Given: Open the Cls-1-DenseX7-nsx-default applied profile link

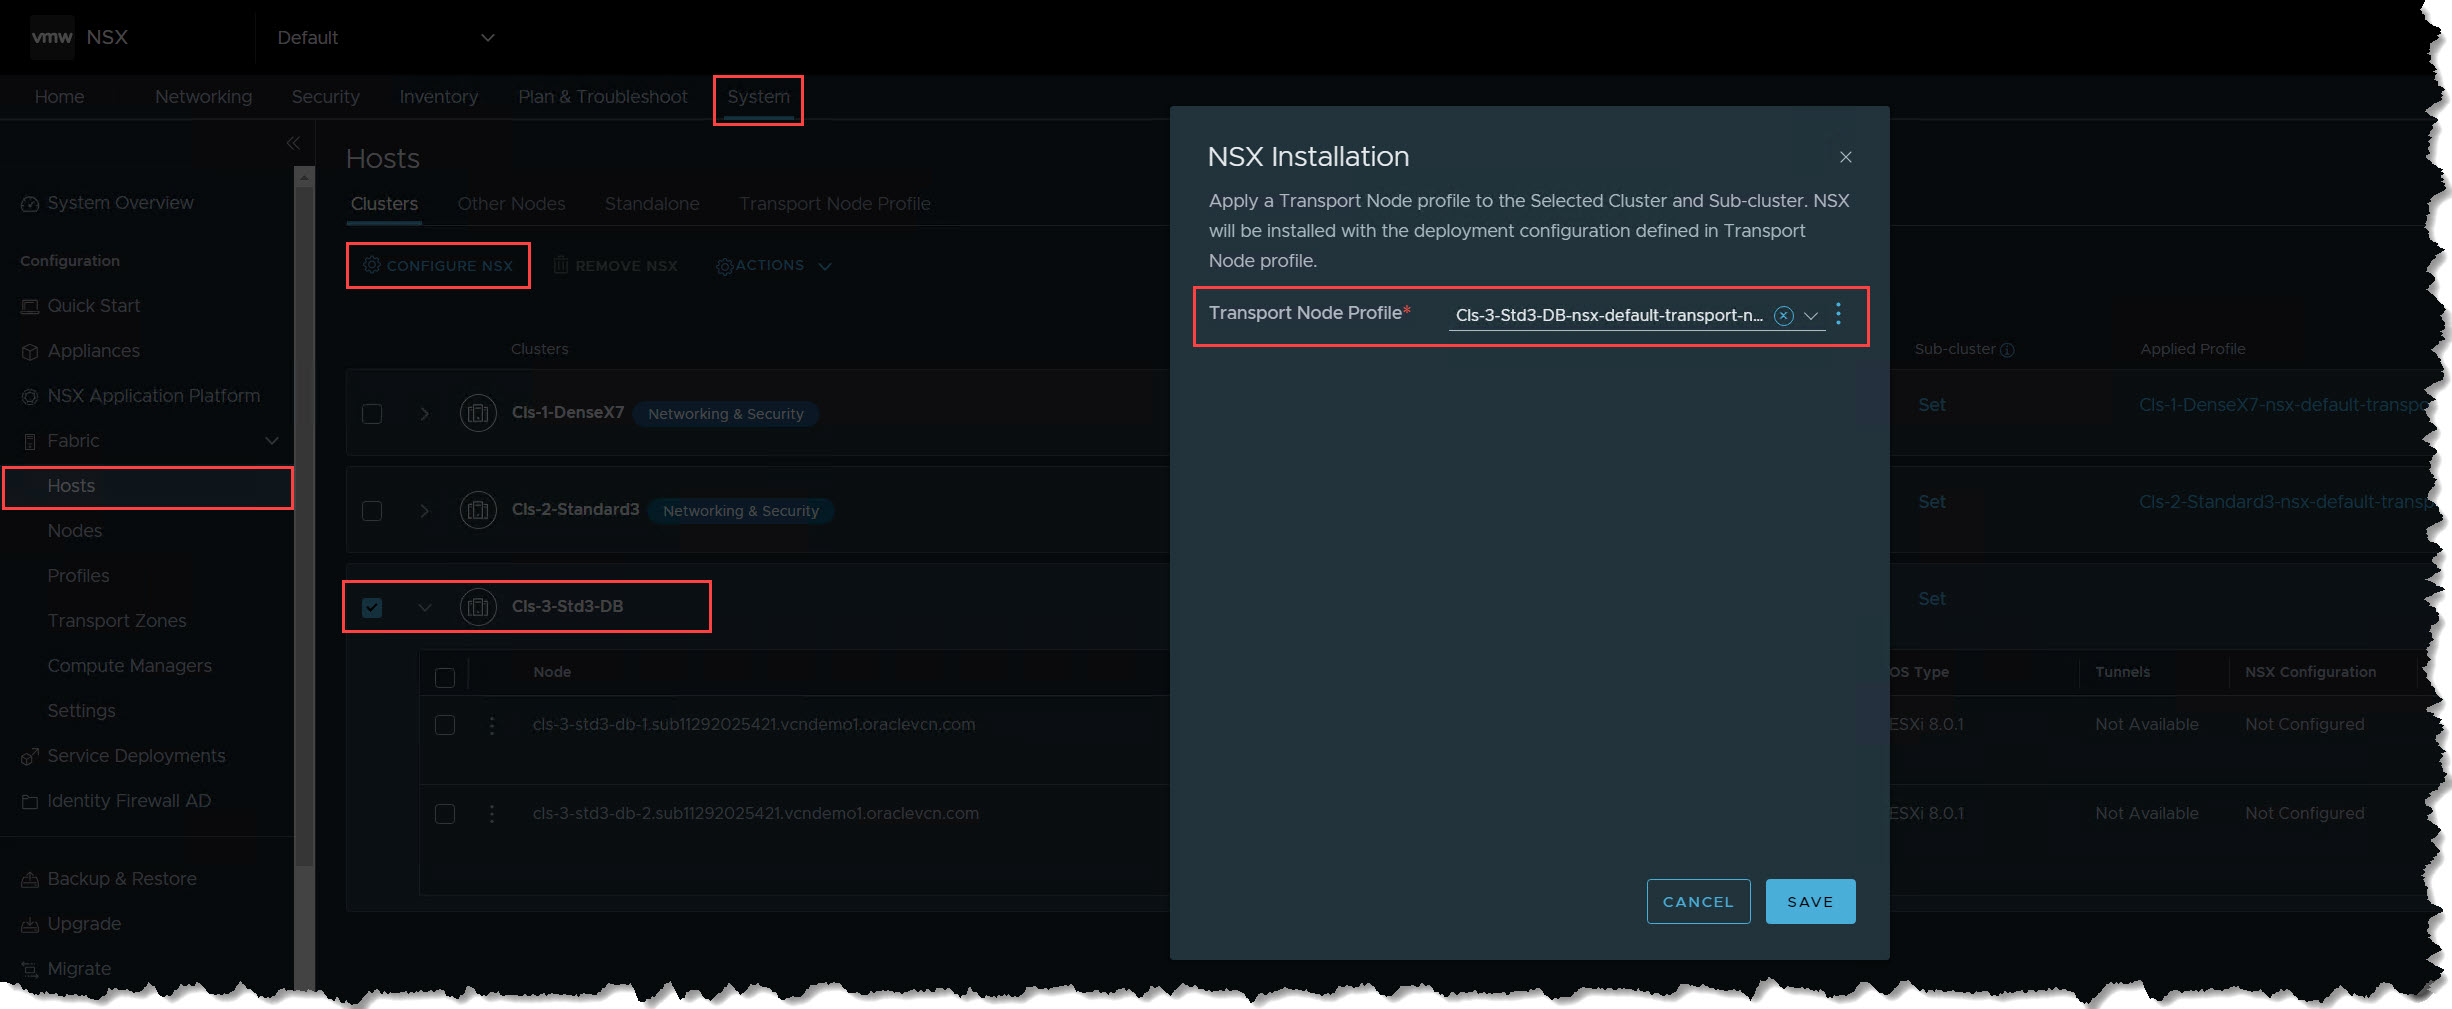Looking at the screenshot, I should (2285, 406).
